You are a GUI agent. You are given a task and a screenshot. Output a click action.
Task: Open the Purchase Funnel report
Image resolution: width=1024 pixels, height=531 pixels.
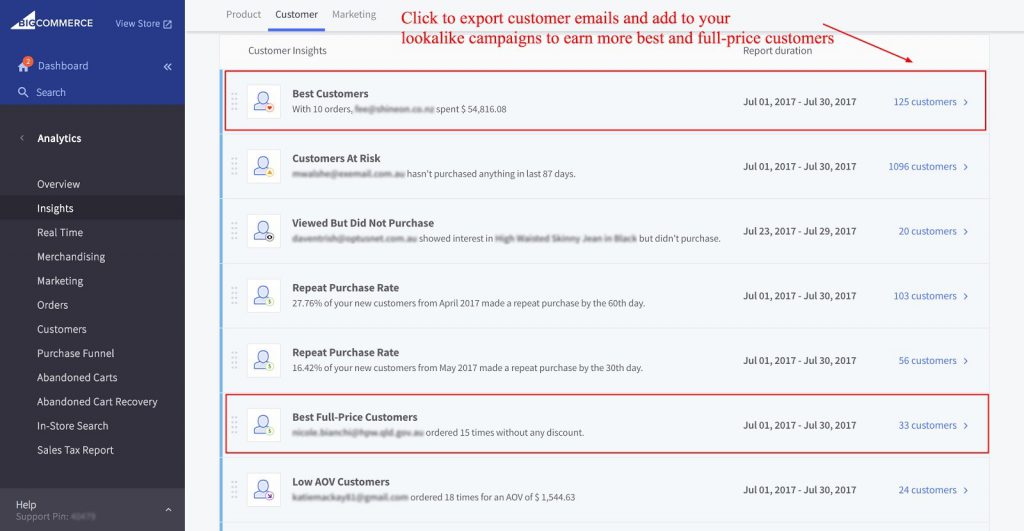pos(76,353)
